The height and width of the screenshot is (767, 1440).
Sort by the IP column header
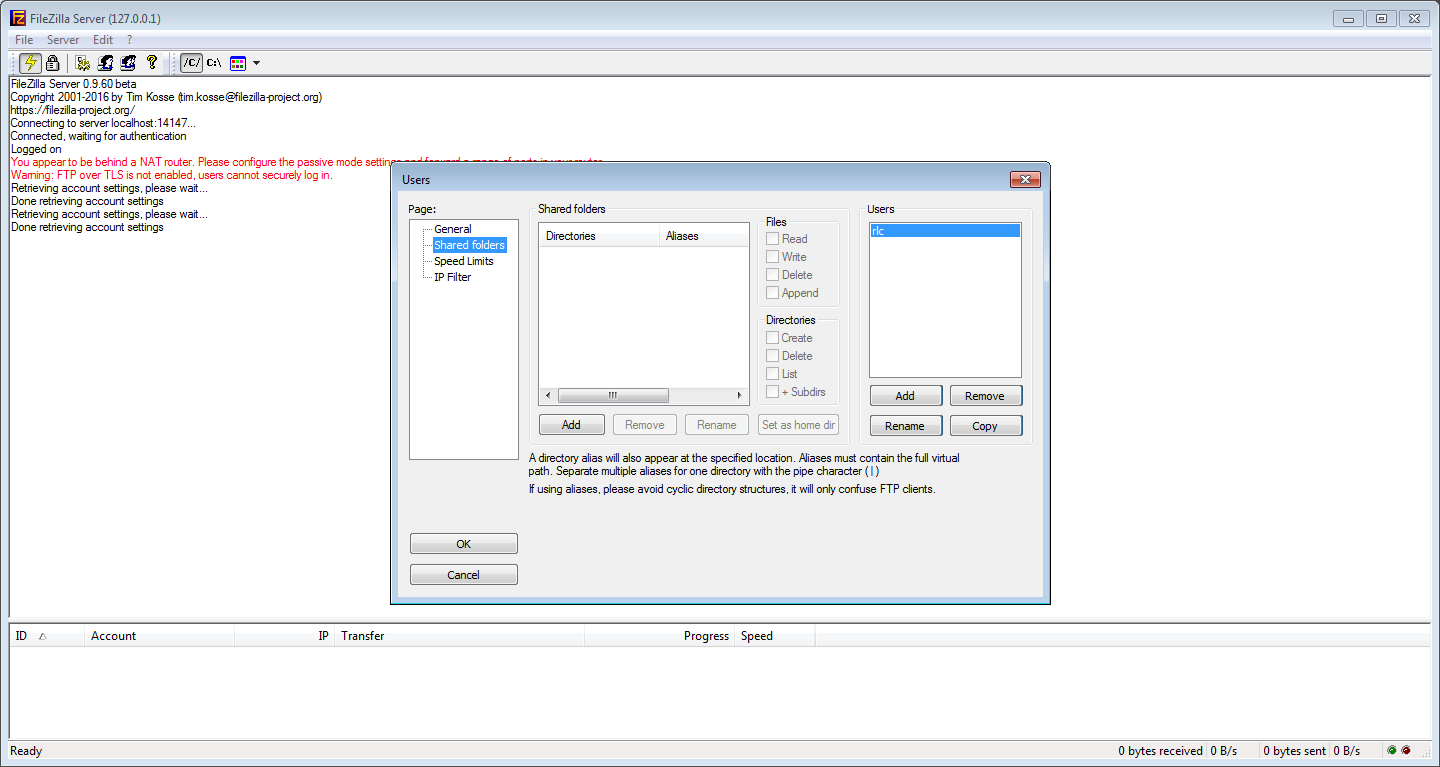285,636
